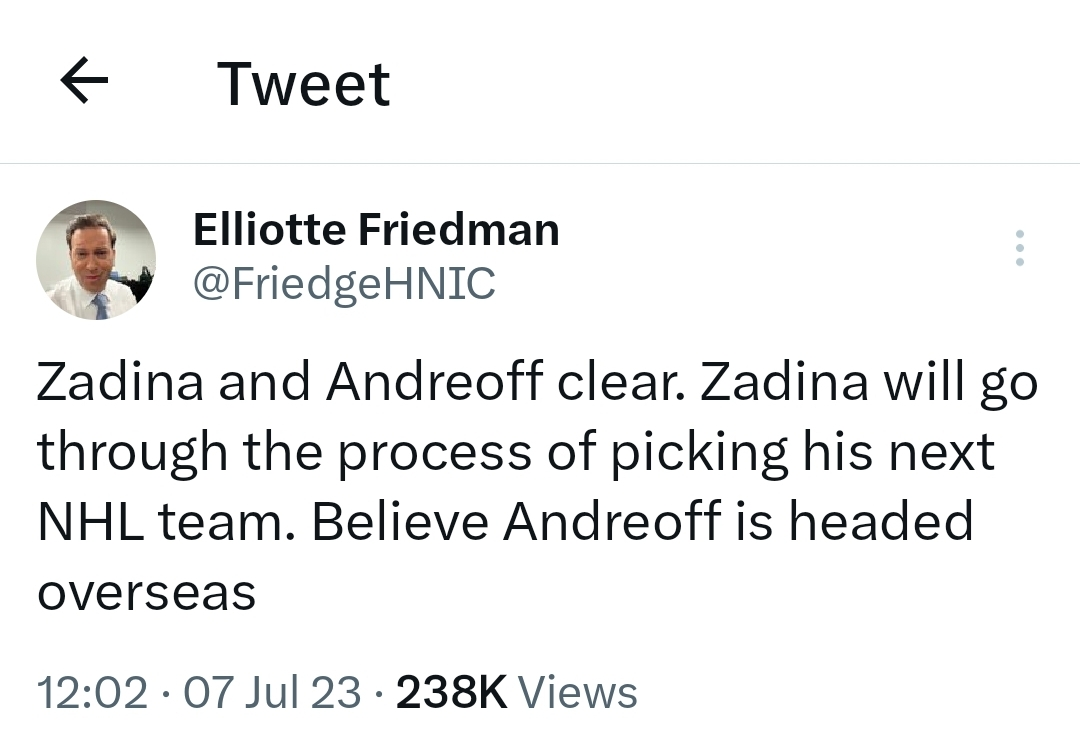Open the @FriedgeHNIC handle link
The width and height of the screenshot is (1080, 747).
point(344,283)
